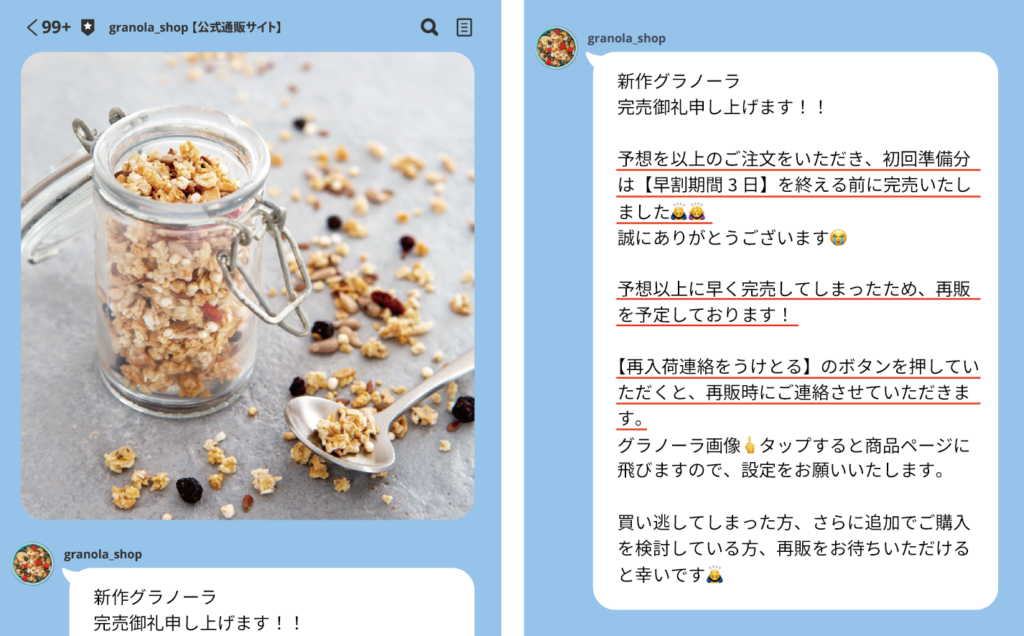This screenshot has width=1024, height=636.
Task: Tap the 買い逃してしまった方 paragraph
Action: (793, 549)
